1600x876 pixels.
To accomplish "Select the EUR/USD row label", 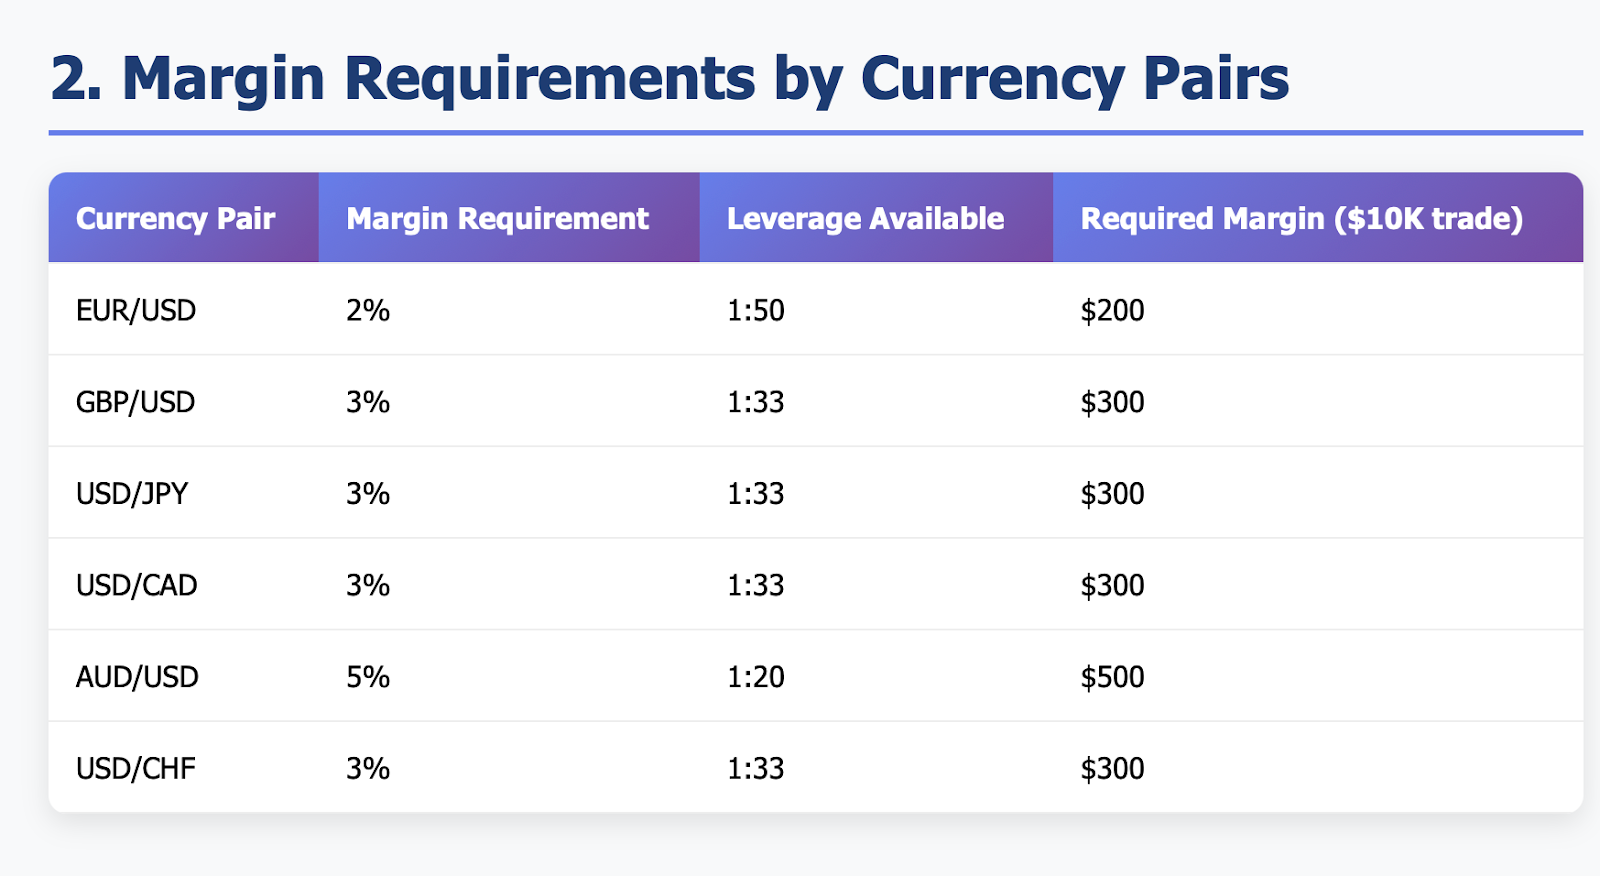I will pyautogui.click(x=136, y=310).
